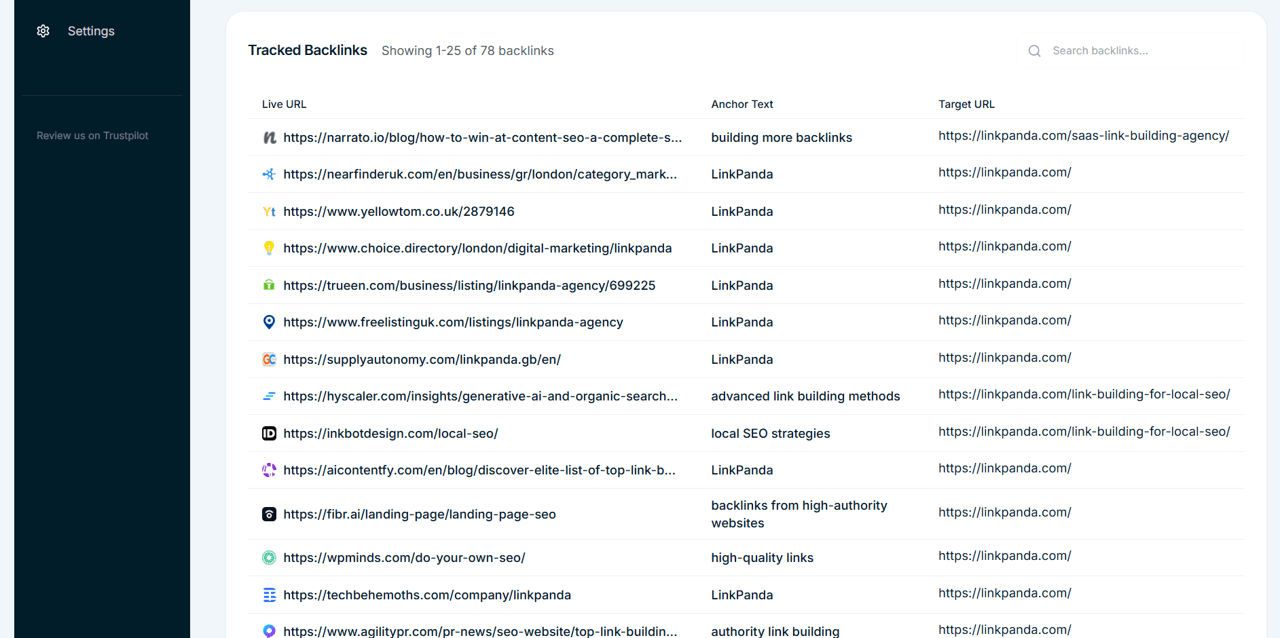The height and width of the screenshot is (638, 1280).
Task: Click the search magnifier icon
Action: [1034, 50]
